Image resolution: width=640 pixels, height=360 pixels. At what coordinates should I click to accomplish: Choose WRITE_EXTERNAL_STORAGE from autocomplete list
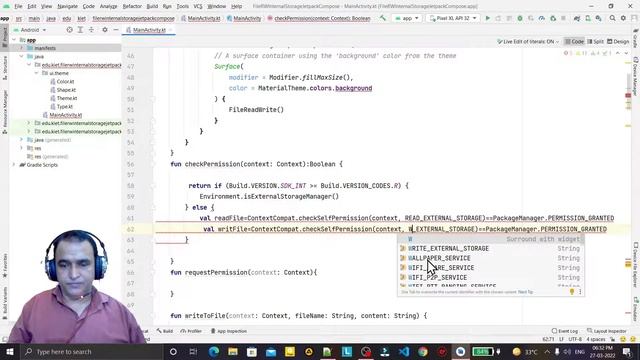tap(491, 248)
